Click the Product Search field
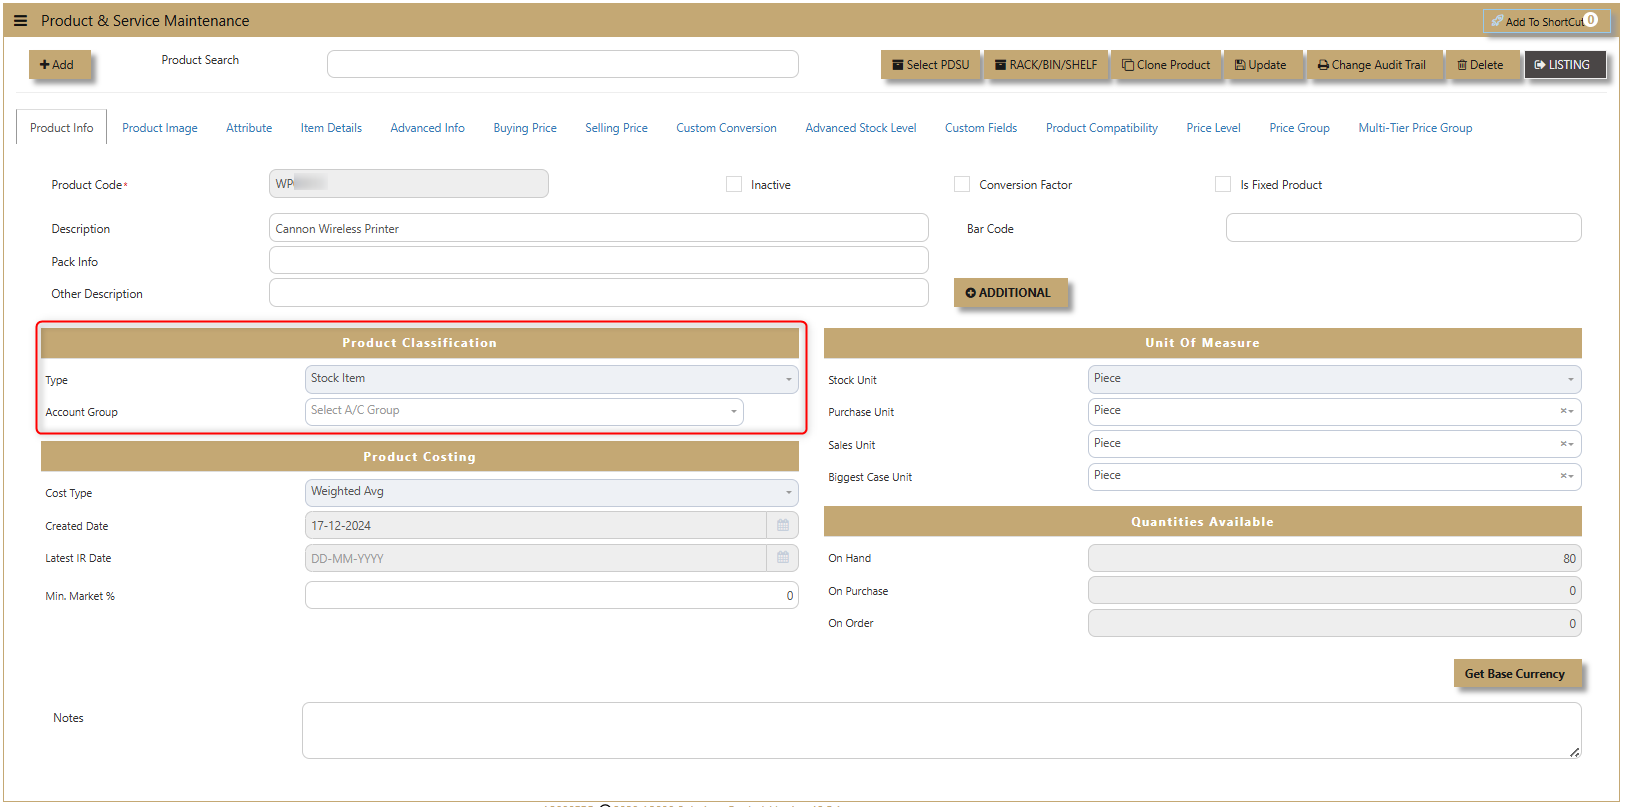This screenshot has width=1625, height=807. [x=562, y=64]
